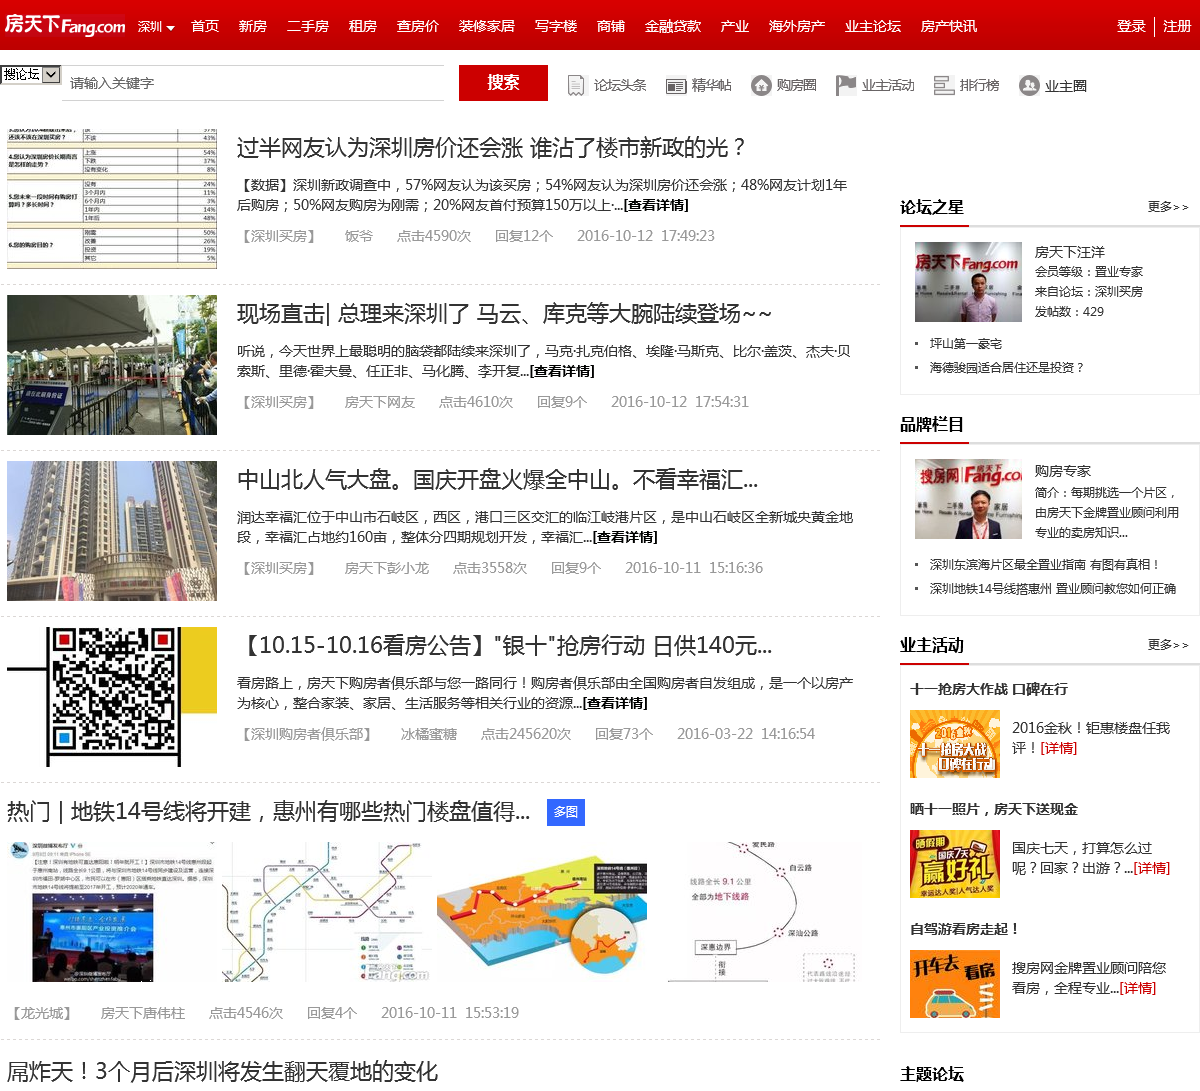Click the 精华帖 list icon
Screen dimensions: 1200x1091
pos(676,86)
